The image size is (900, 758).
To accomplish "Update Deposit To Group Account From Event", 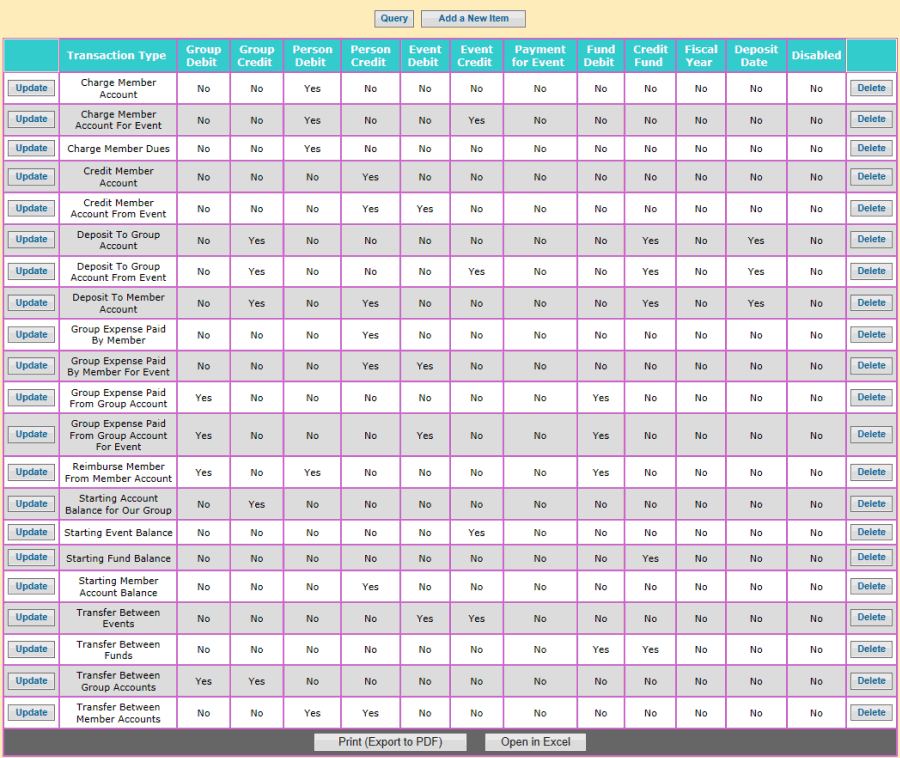I will (x=32, y=271).
